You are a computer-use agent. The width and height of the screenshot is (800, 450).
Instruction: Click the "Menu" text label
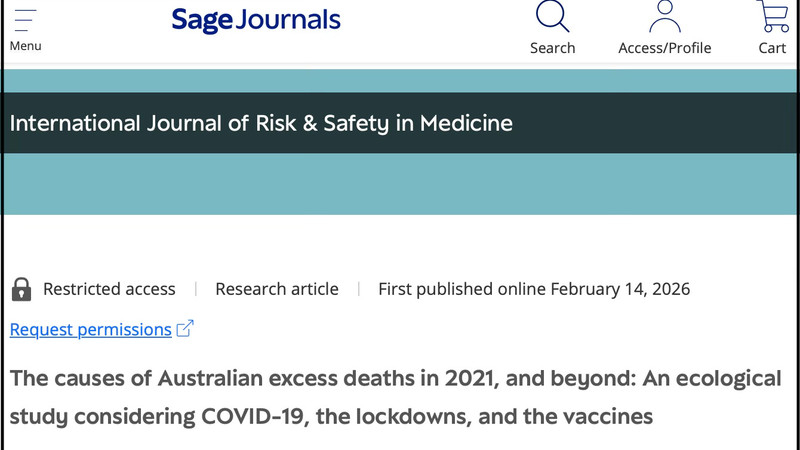click(x=25, y=46)
